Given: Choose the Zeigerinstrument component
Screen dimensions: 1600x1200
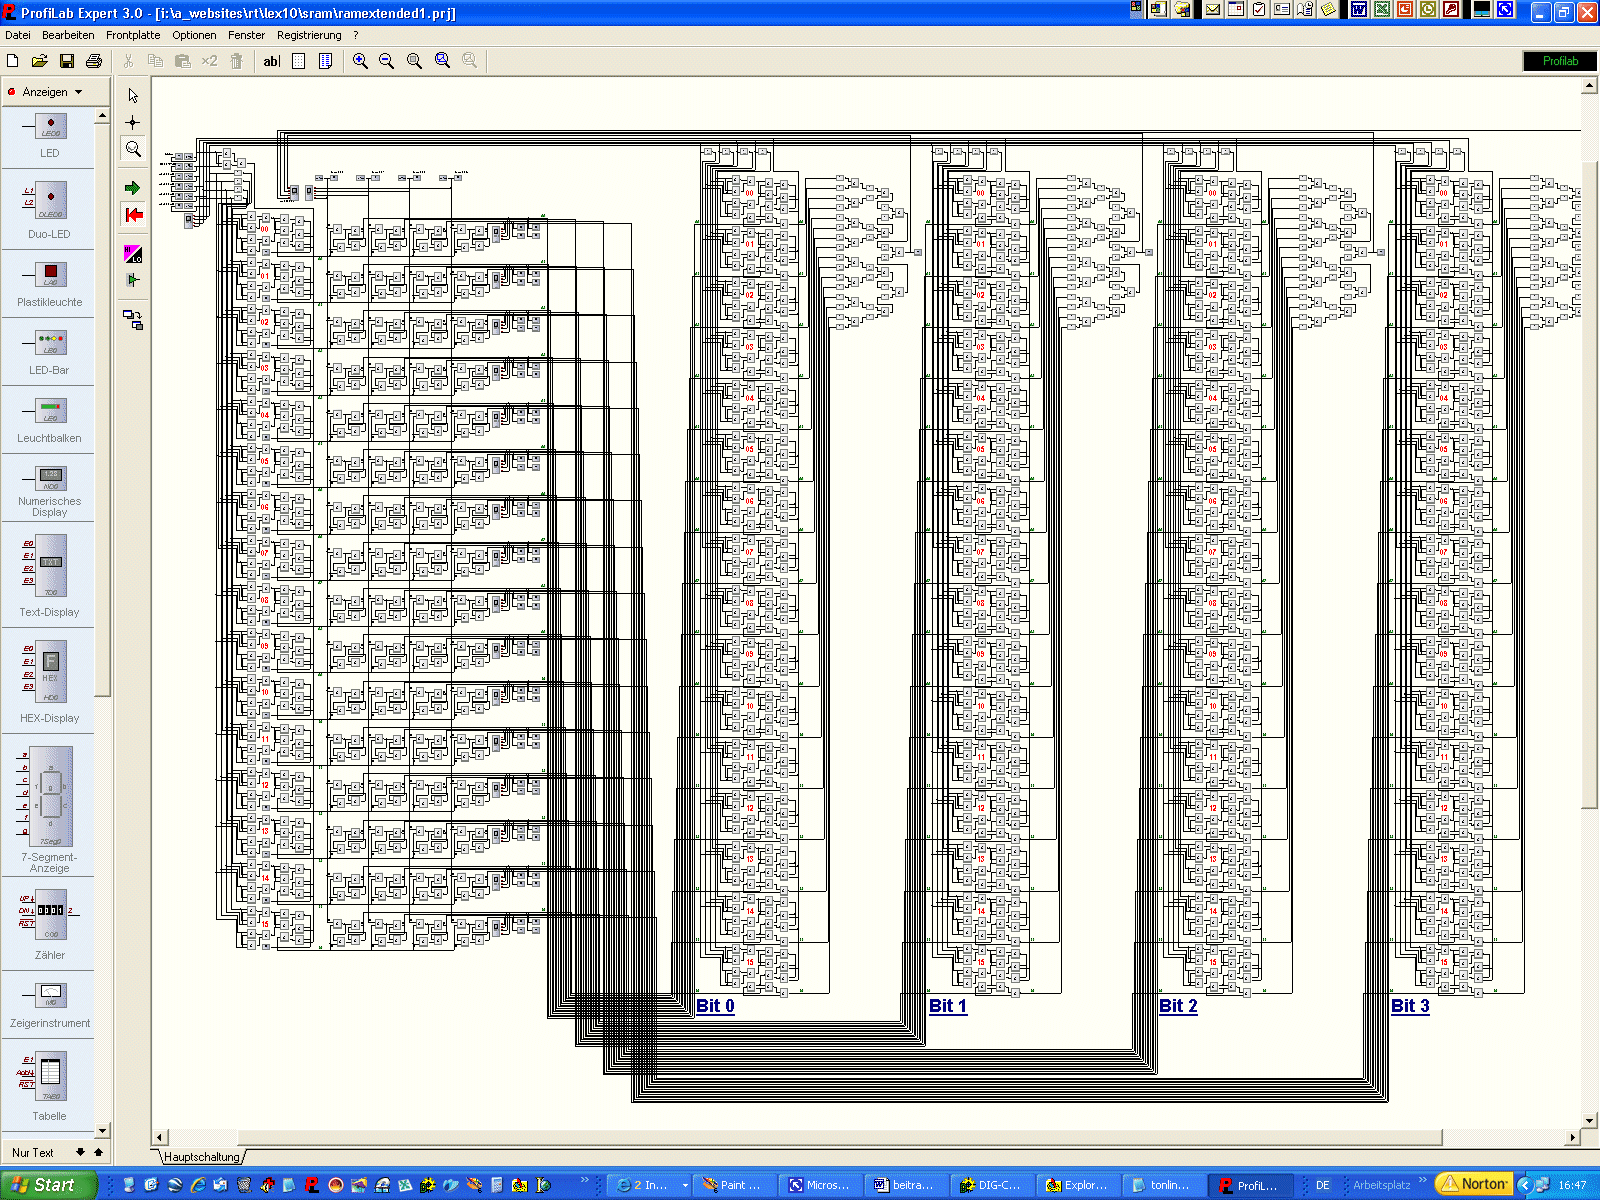Looking at the screenshot, I should pos(50,1004).
